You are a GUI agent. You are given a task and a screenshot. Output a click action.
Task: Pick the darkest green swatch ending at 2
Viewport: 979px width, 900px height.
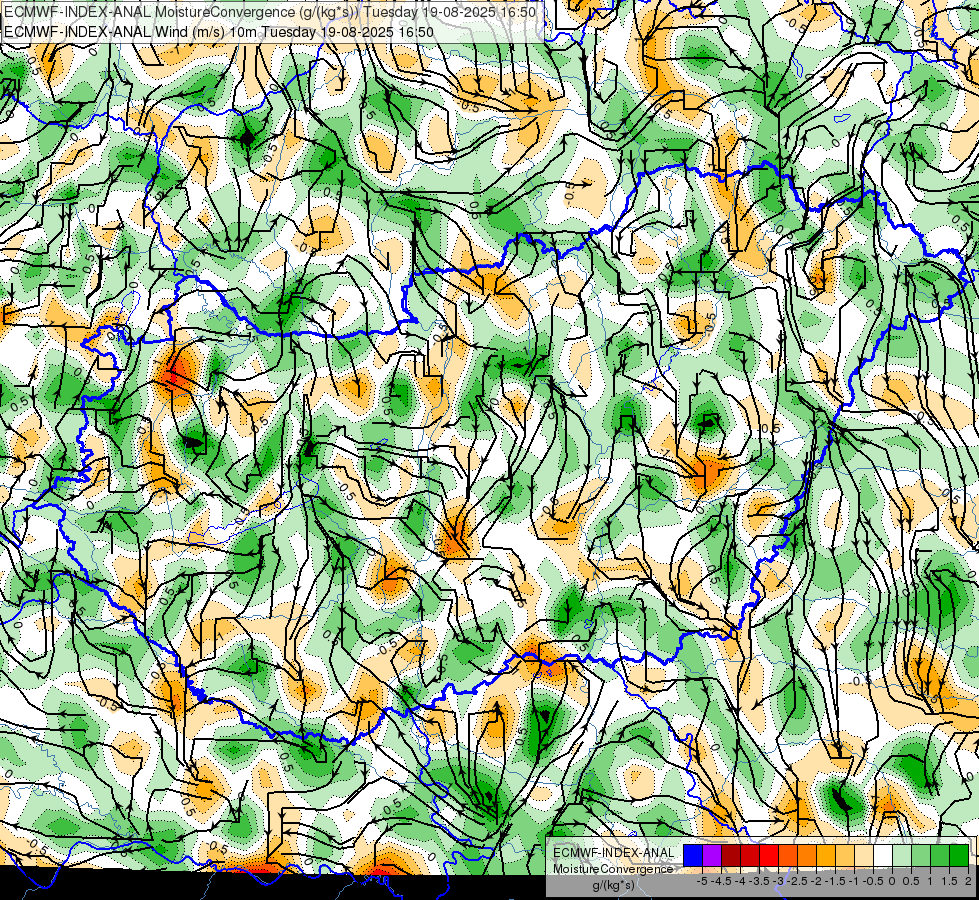click(x=959, y=856)
